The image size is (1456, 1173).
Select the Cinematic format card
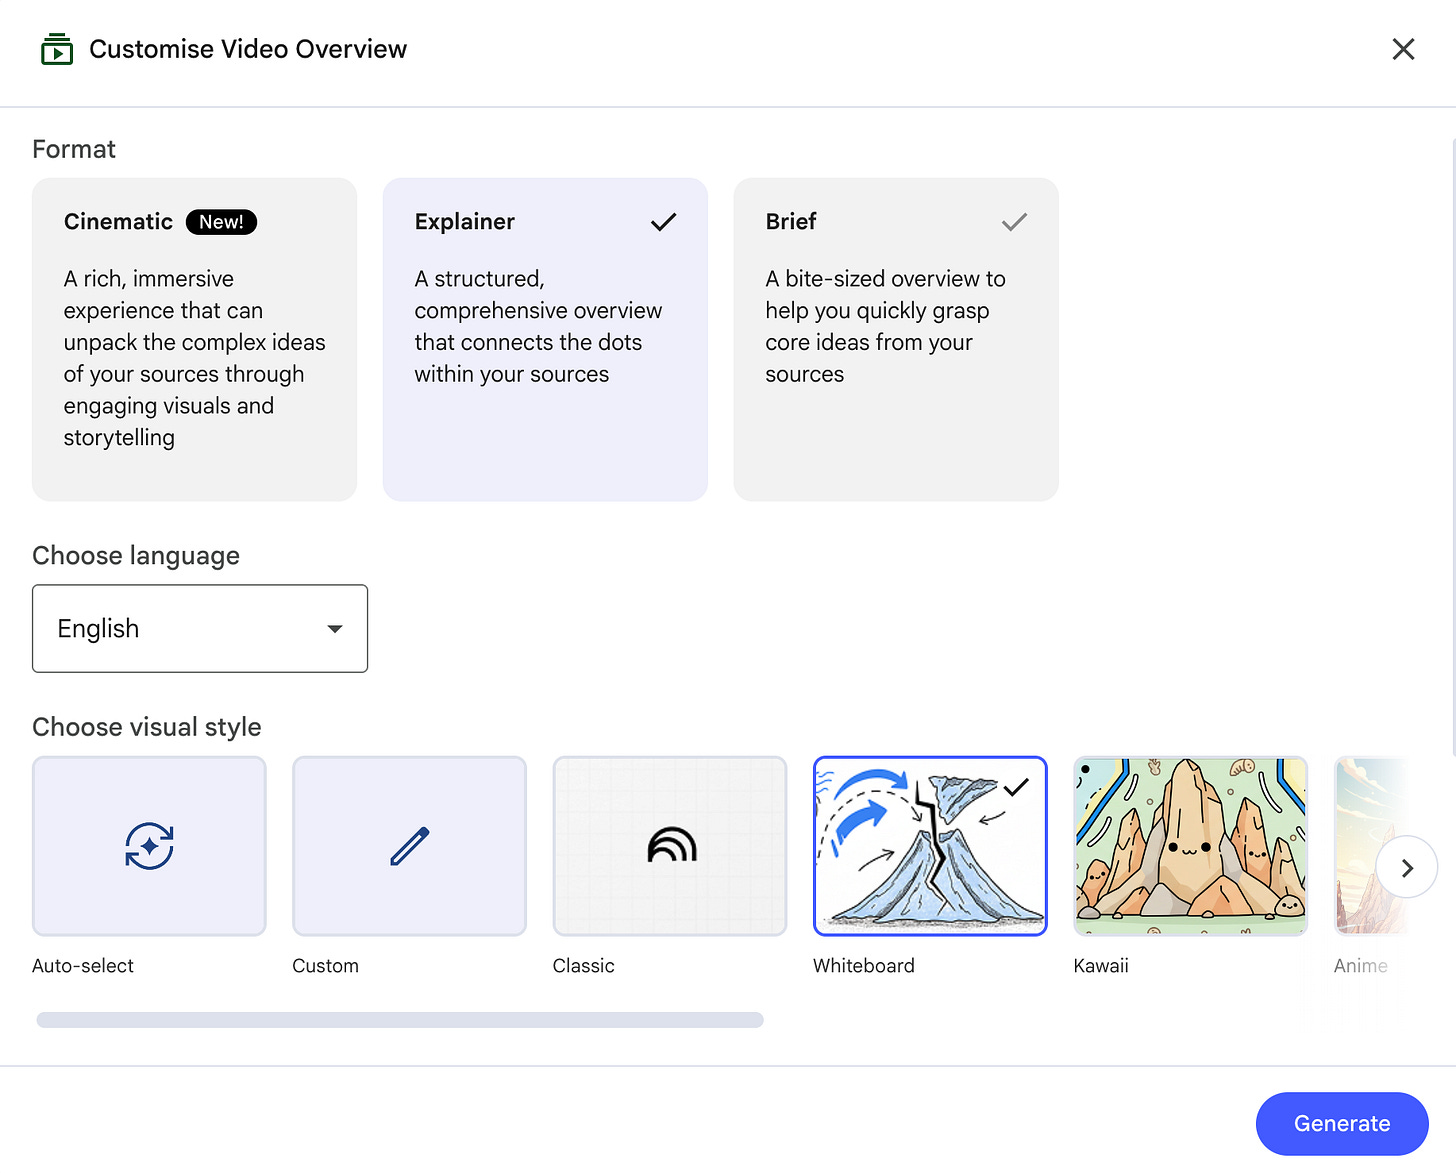pos(194,339)
